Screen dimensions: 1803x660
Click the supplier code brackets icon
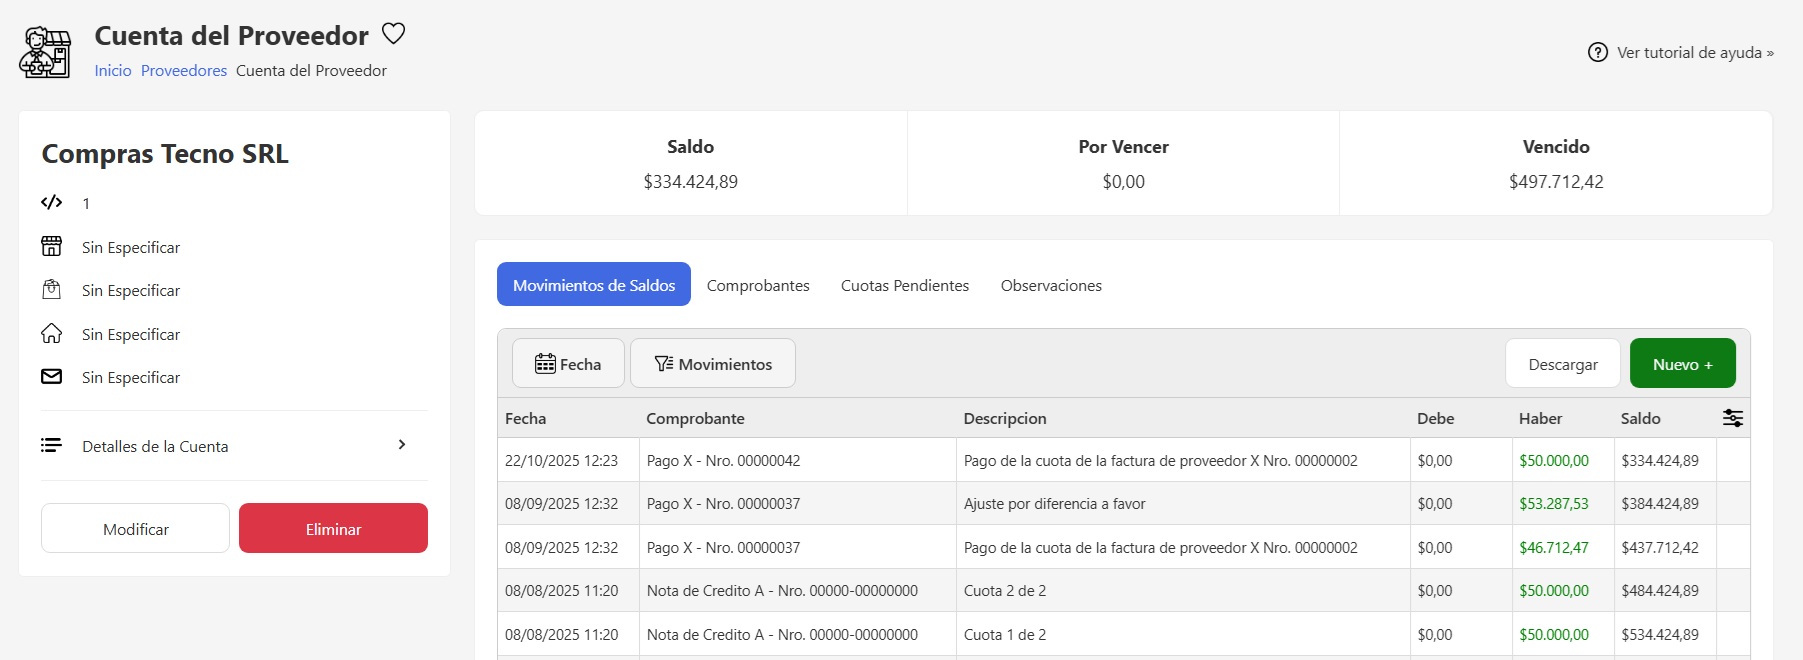coord(52,203)
